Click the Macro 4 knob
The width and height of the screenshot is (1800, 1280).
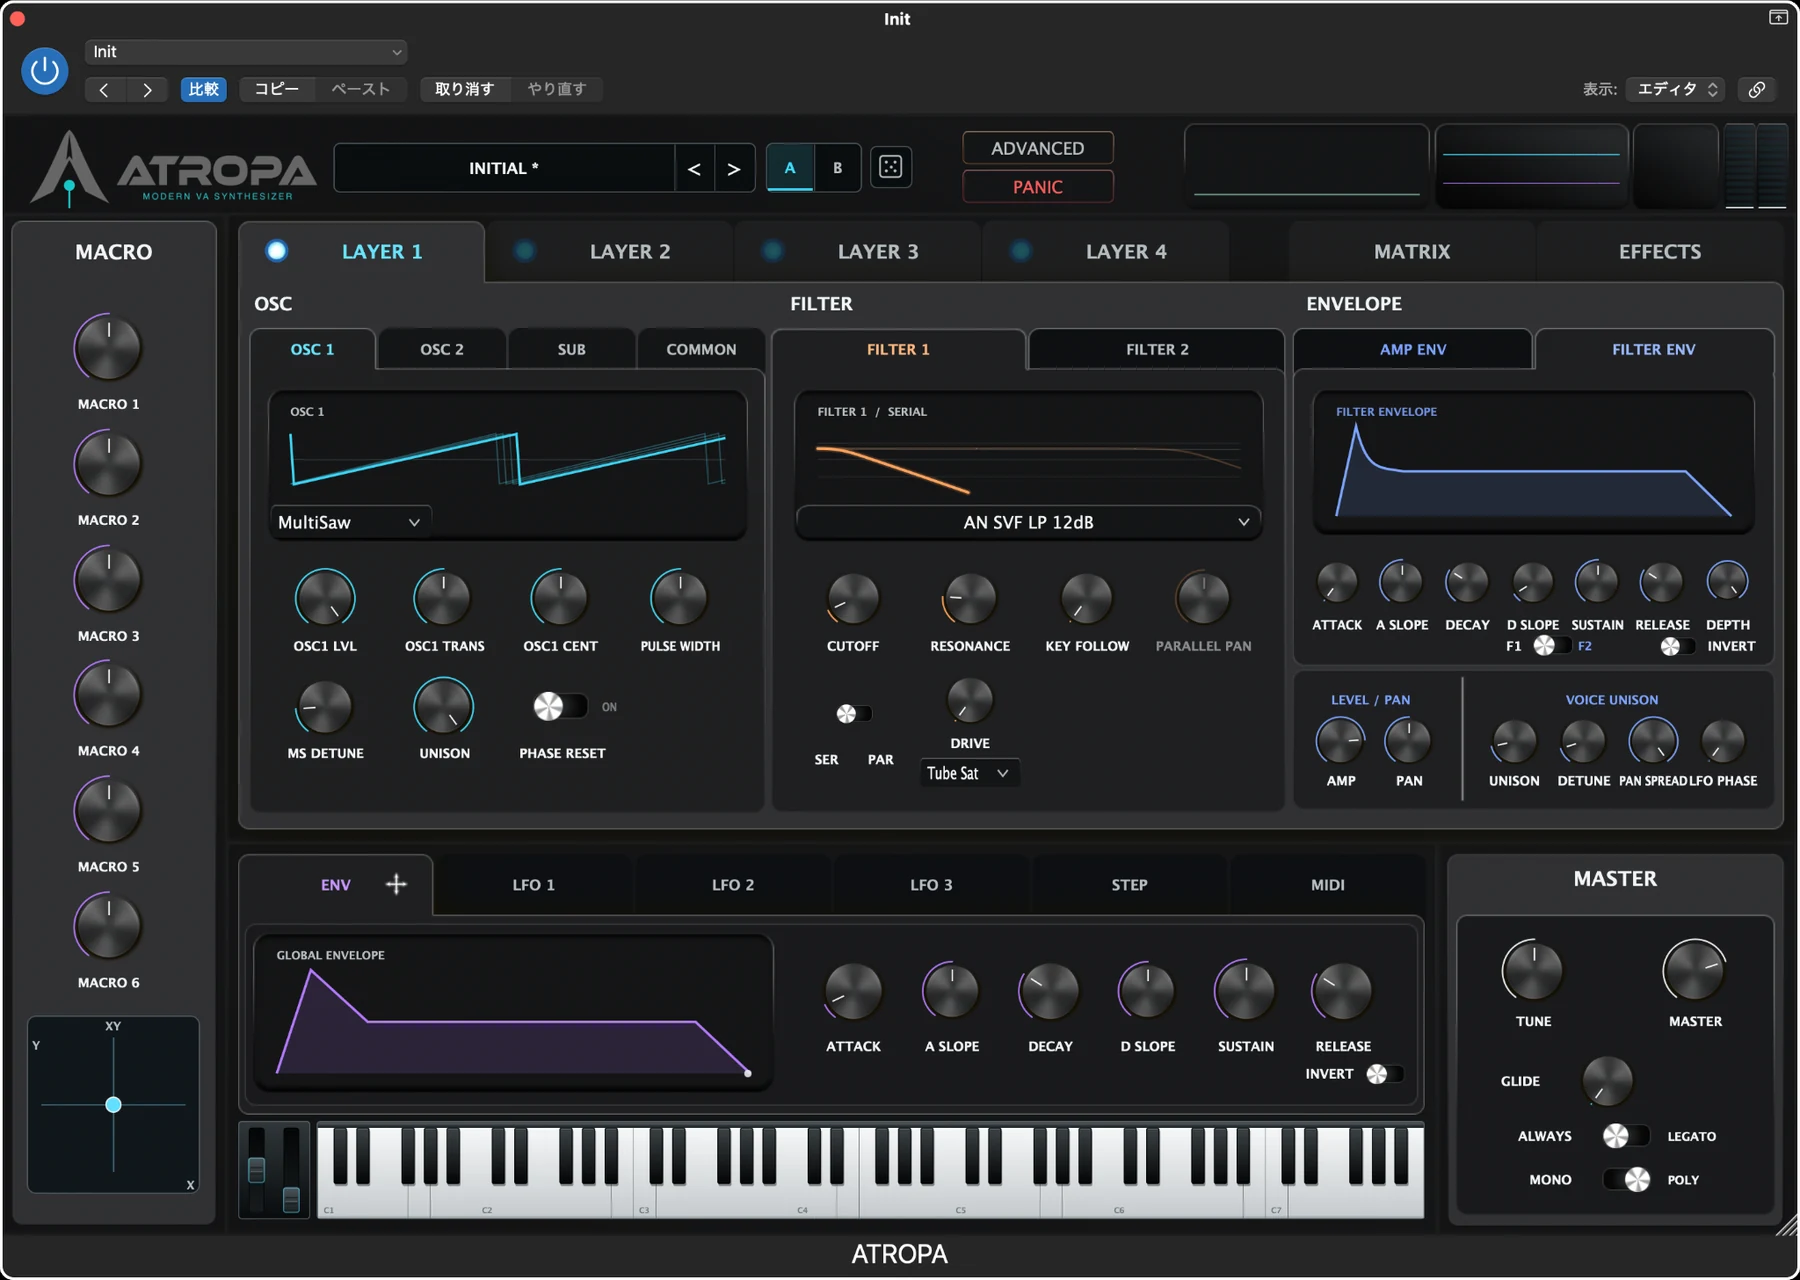(108, 695)
